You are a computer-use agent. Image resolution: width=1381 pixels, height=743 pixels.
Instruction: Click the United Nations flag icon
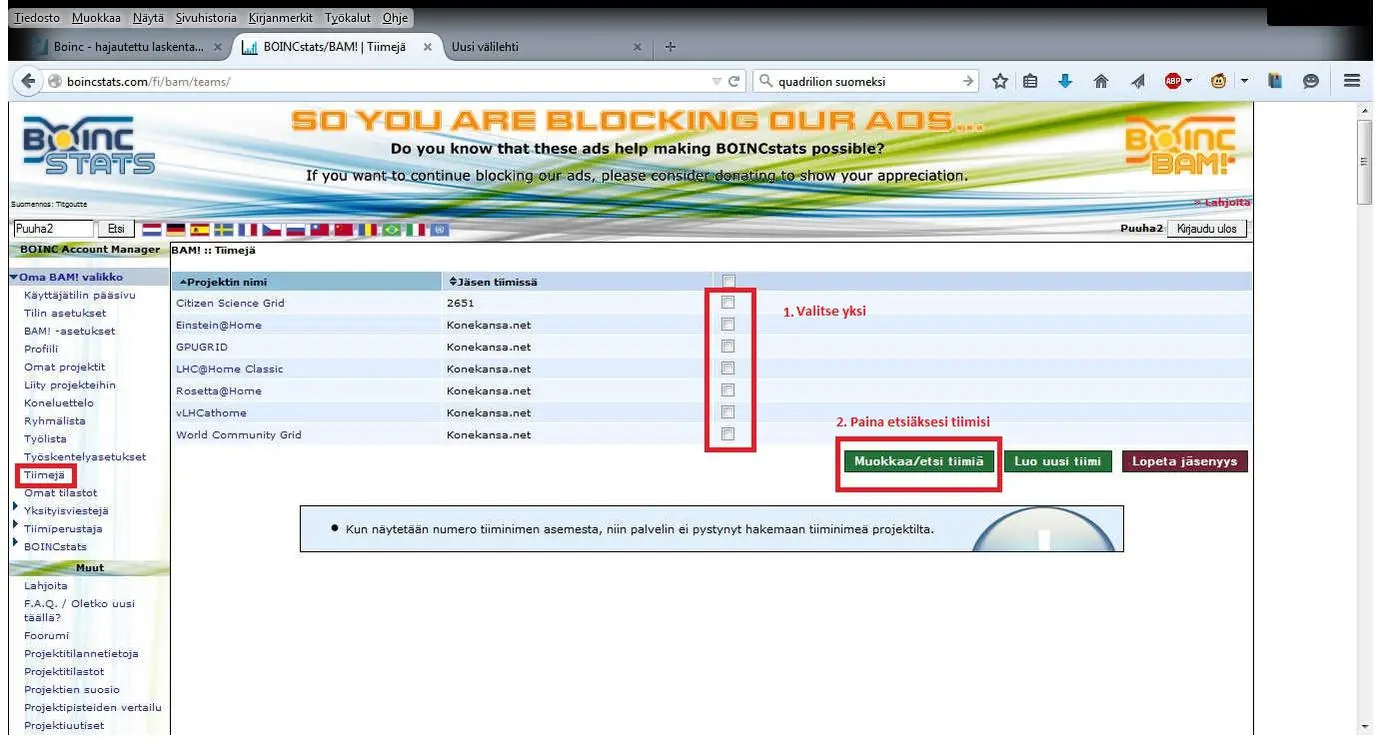(x=440, y=229)
